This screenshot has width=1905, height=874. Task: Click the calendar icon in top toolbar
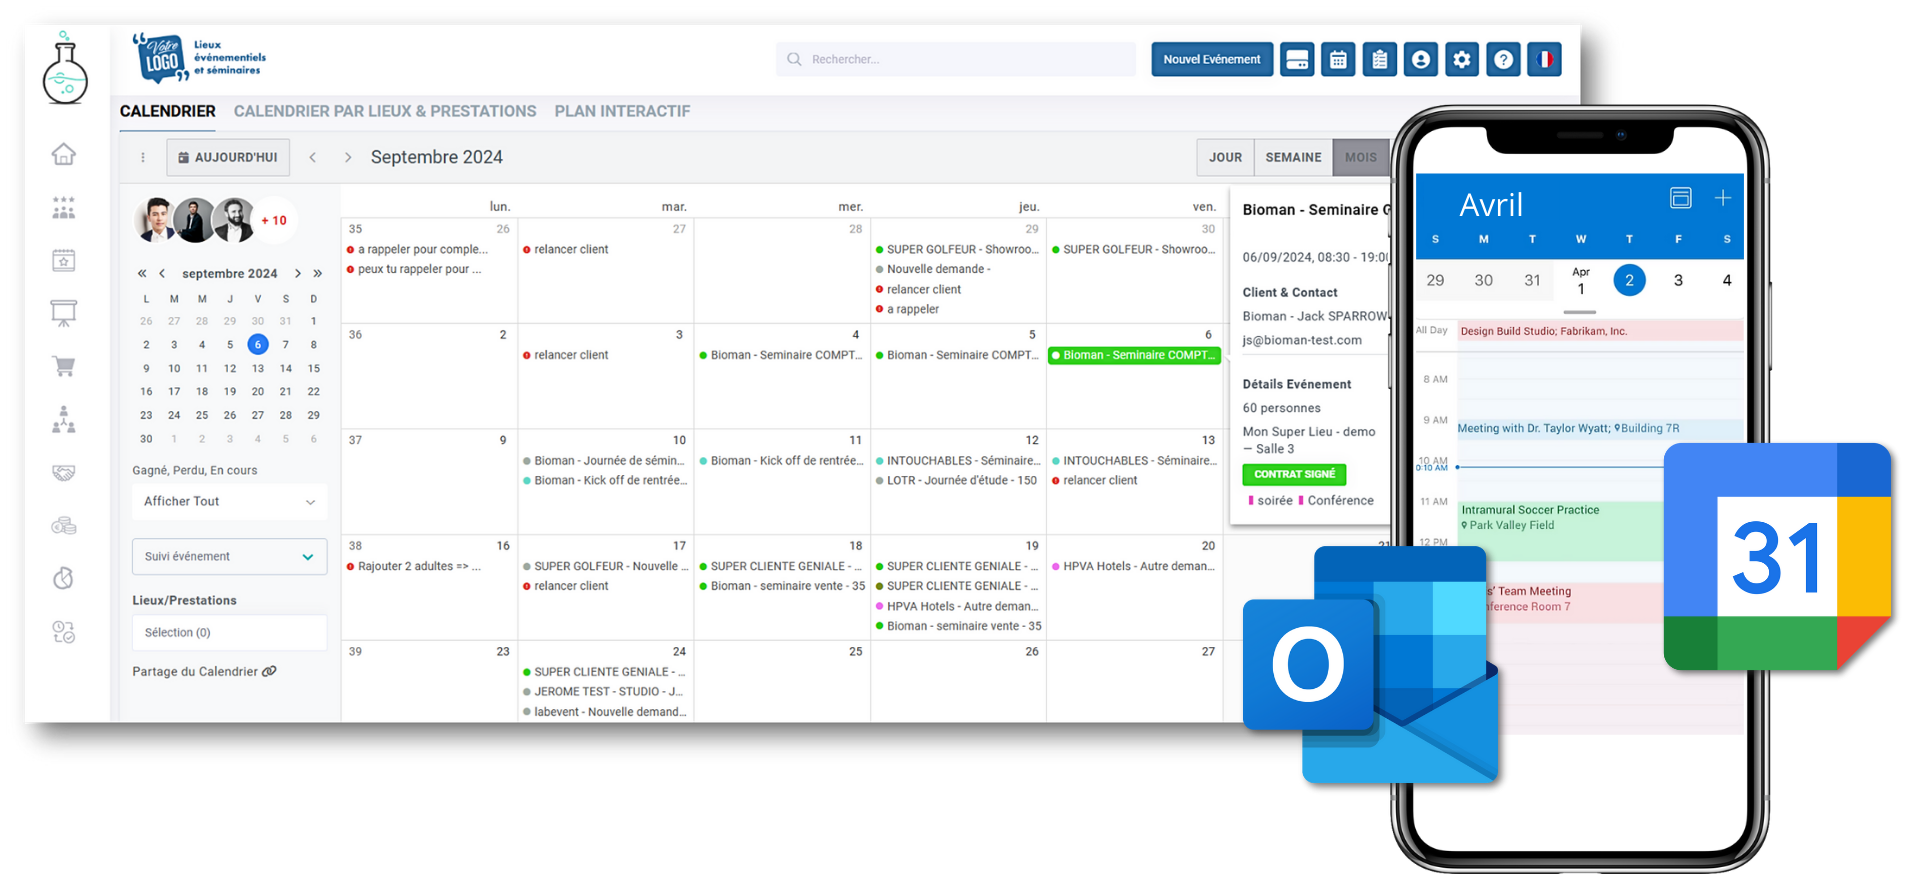tap(1338, 59)
